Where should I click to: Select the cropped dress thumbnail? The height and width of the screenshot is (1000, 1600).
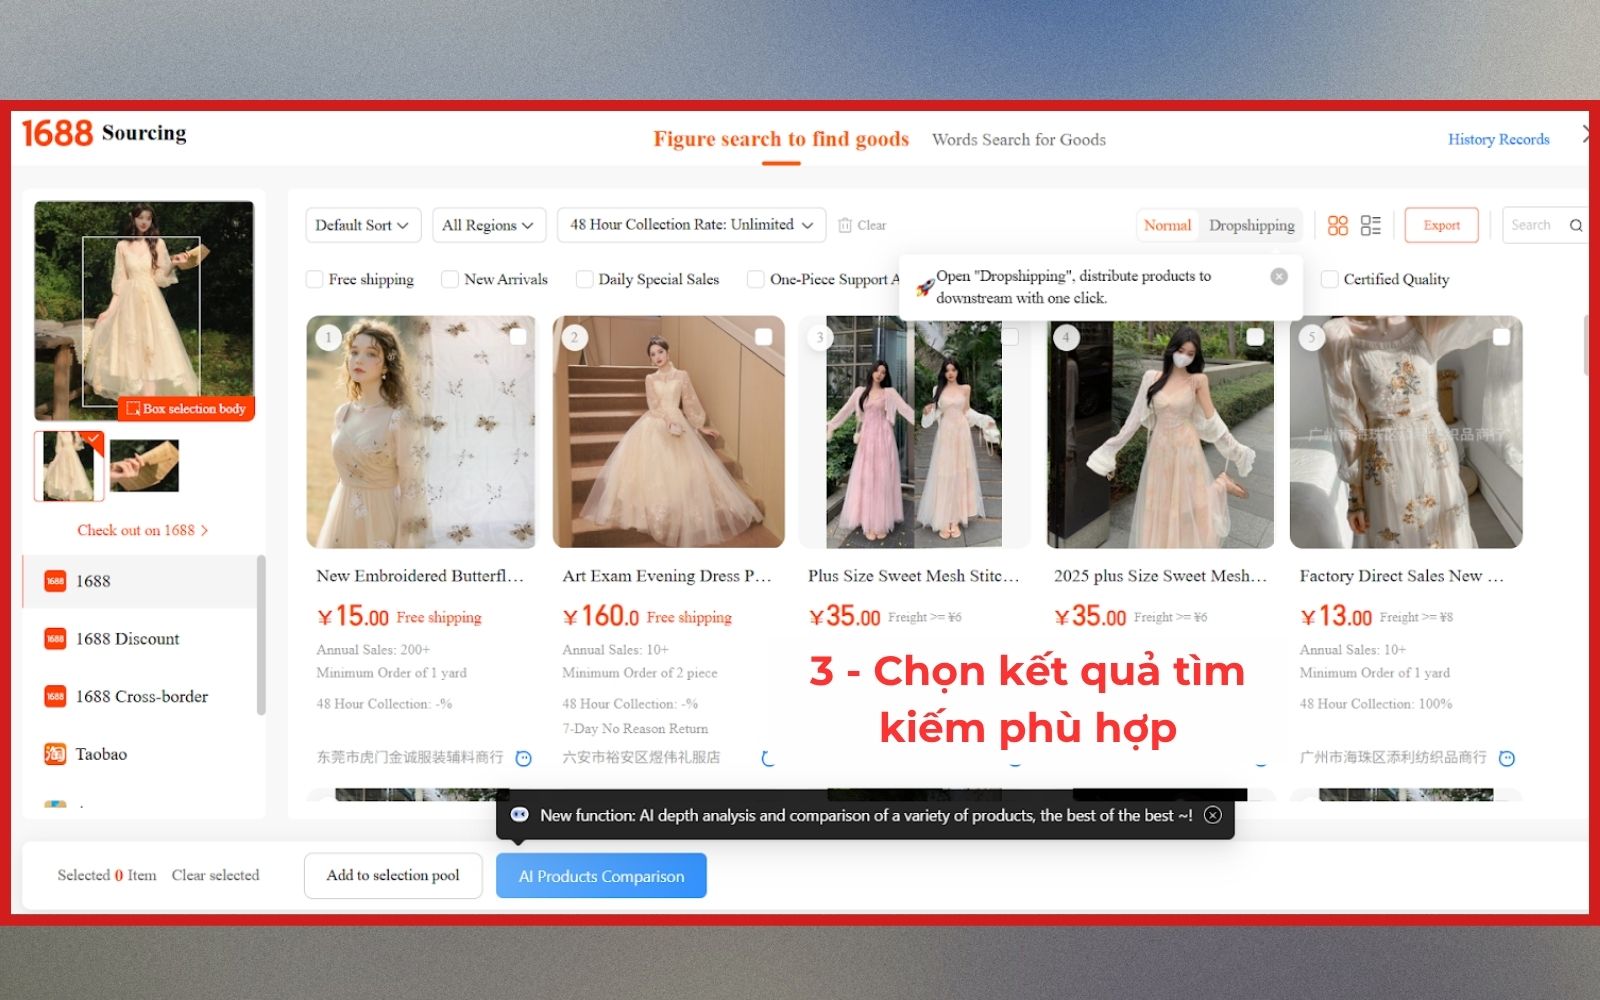69,466
